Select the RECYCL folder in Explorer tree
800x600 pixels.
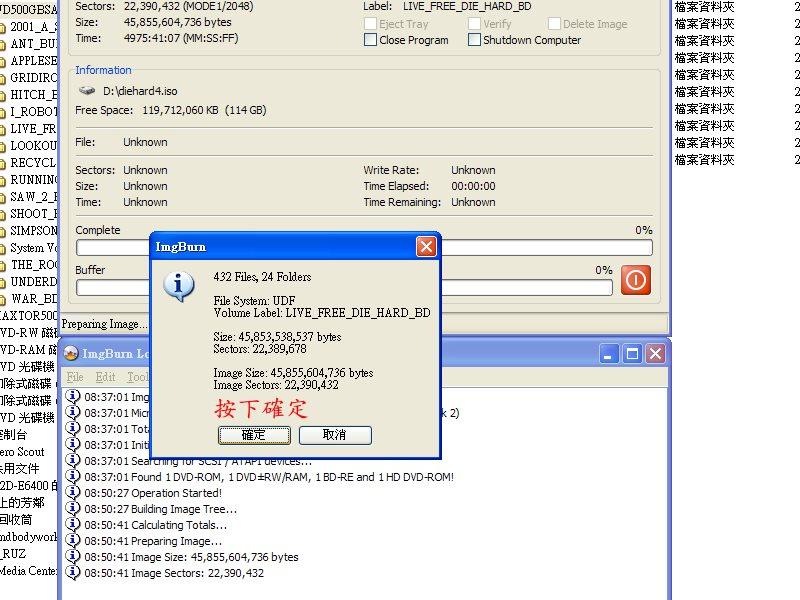[34, 163]
